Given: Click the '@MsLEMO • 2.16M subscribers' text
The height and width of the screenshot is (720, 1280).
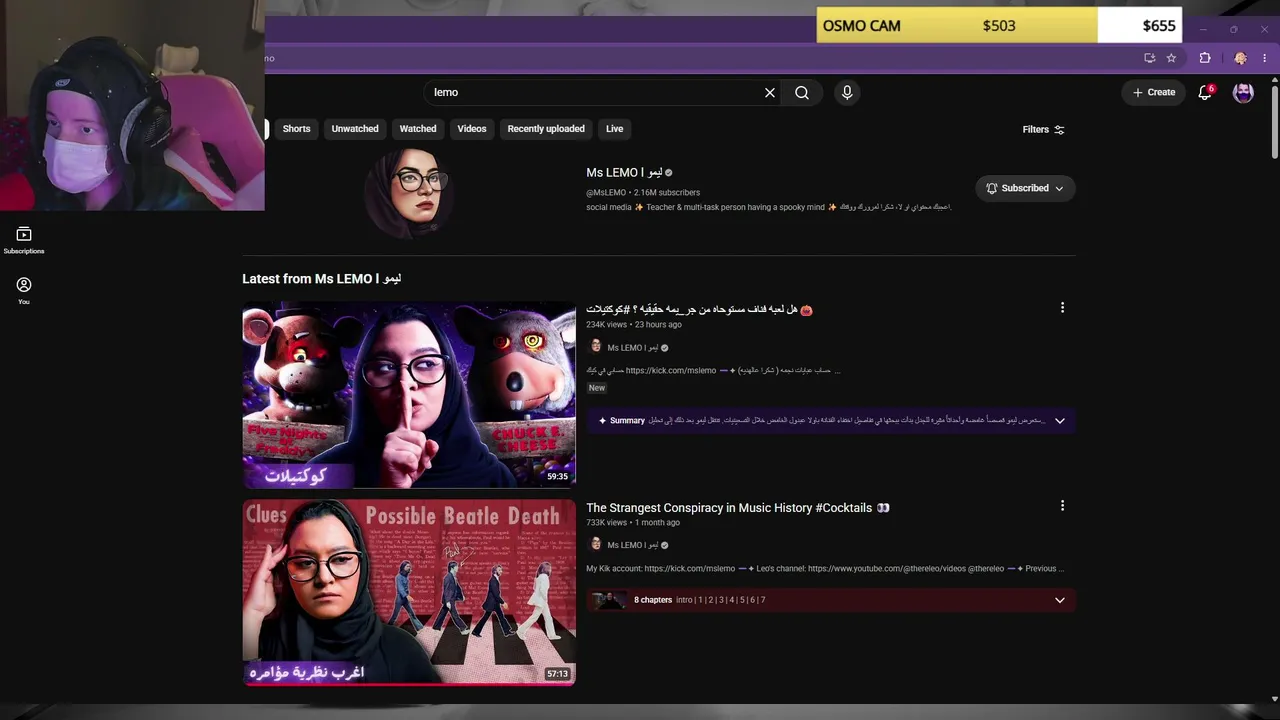Looking at the screenshot, I should 643,193.
